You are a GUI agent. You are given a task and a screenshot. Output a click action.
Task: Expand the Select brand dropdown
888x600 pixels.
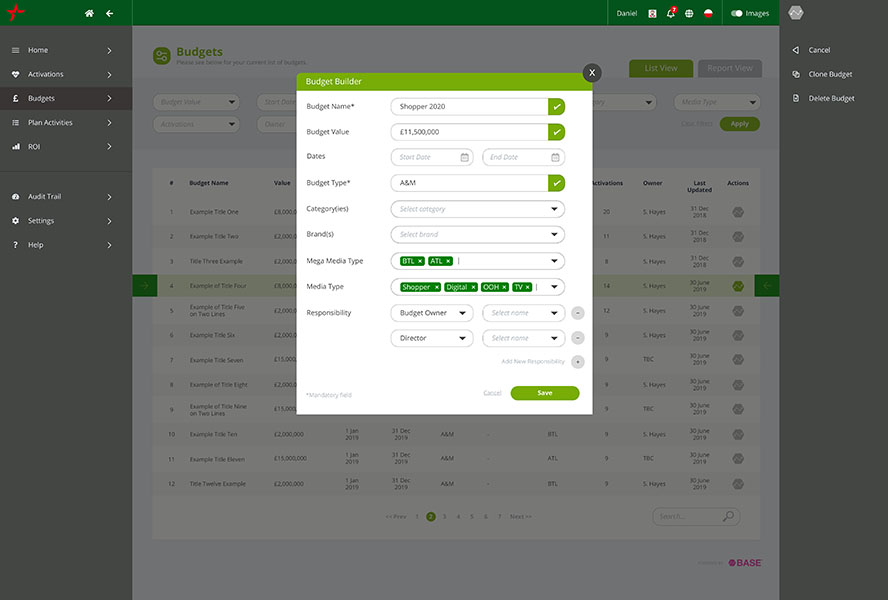(477, 235)
